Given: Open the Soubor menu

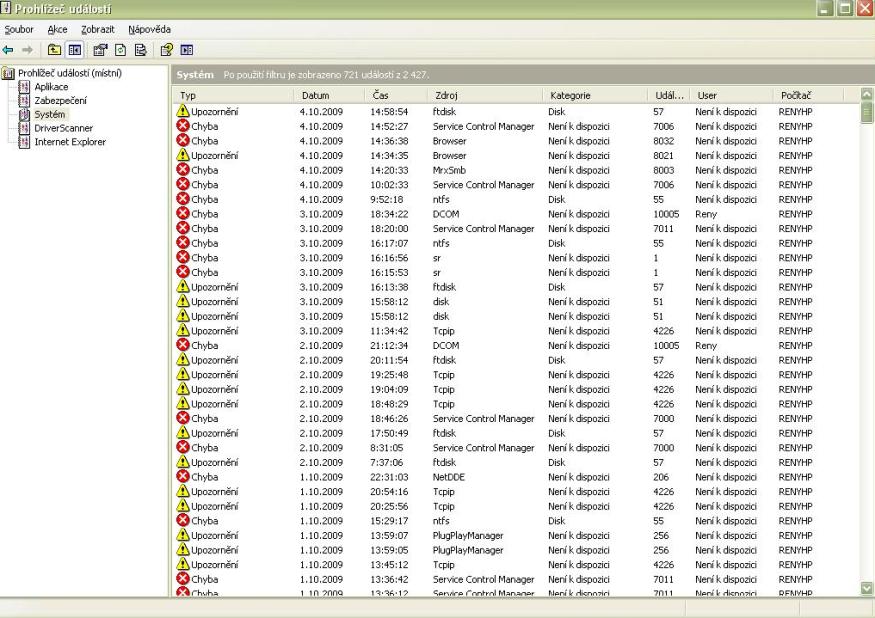Looking at the screenshot, I should pyautogui.click(x=20, y=29).
